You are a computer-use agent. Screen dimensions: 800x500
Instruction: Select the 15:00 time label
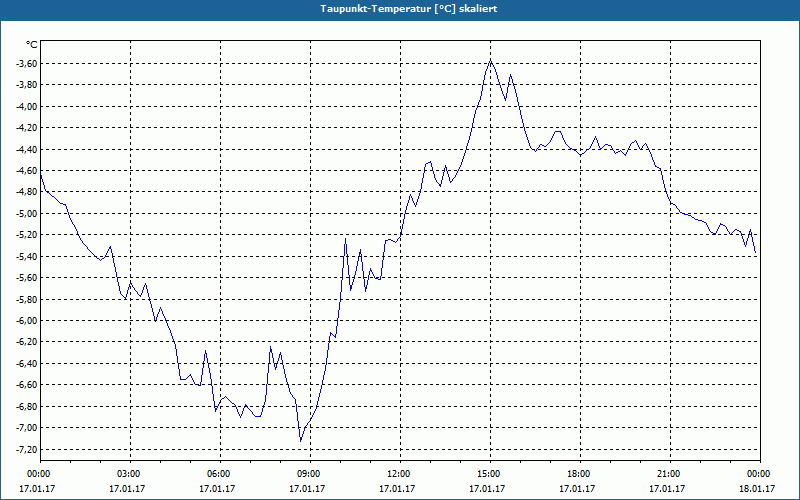488,474
